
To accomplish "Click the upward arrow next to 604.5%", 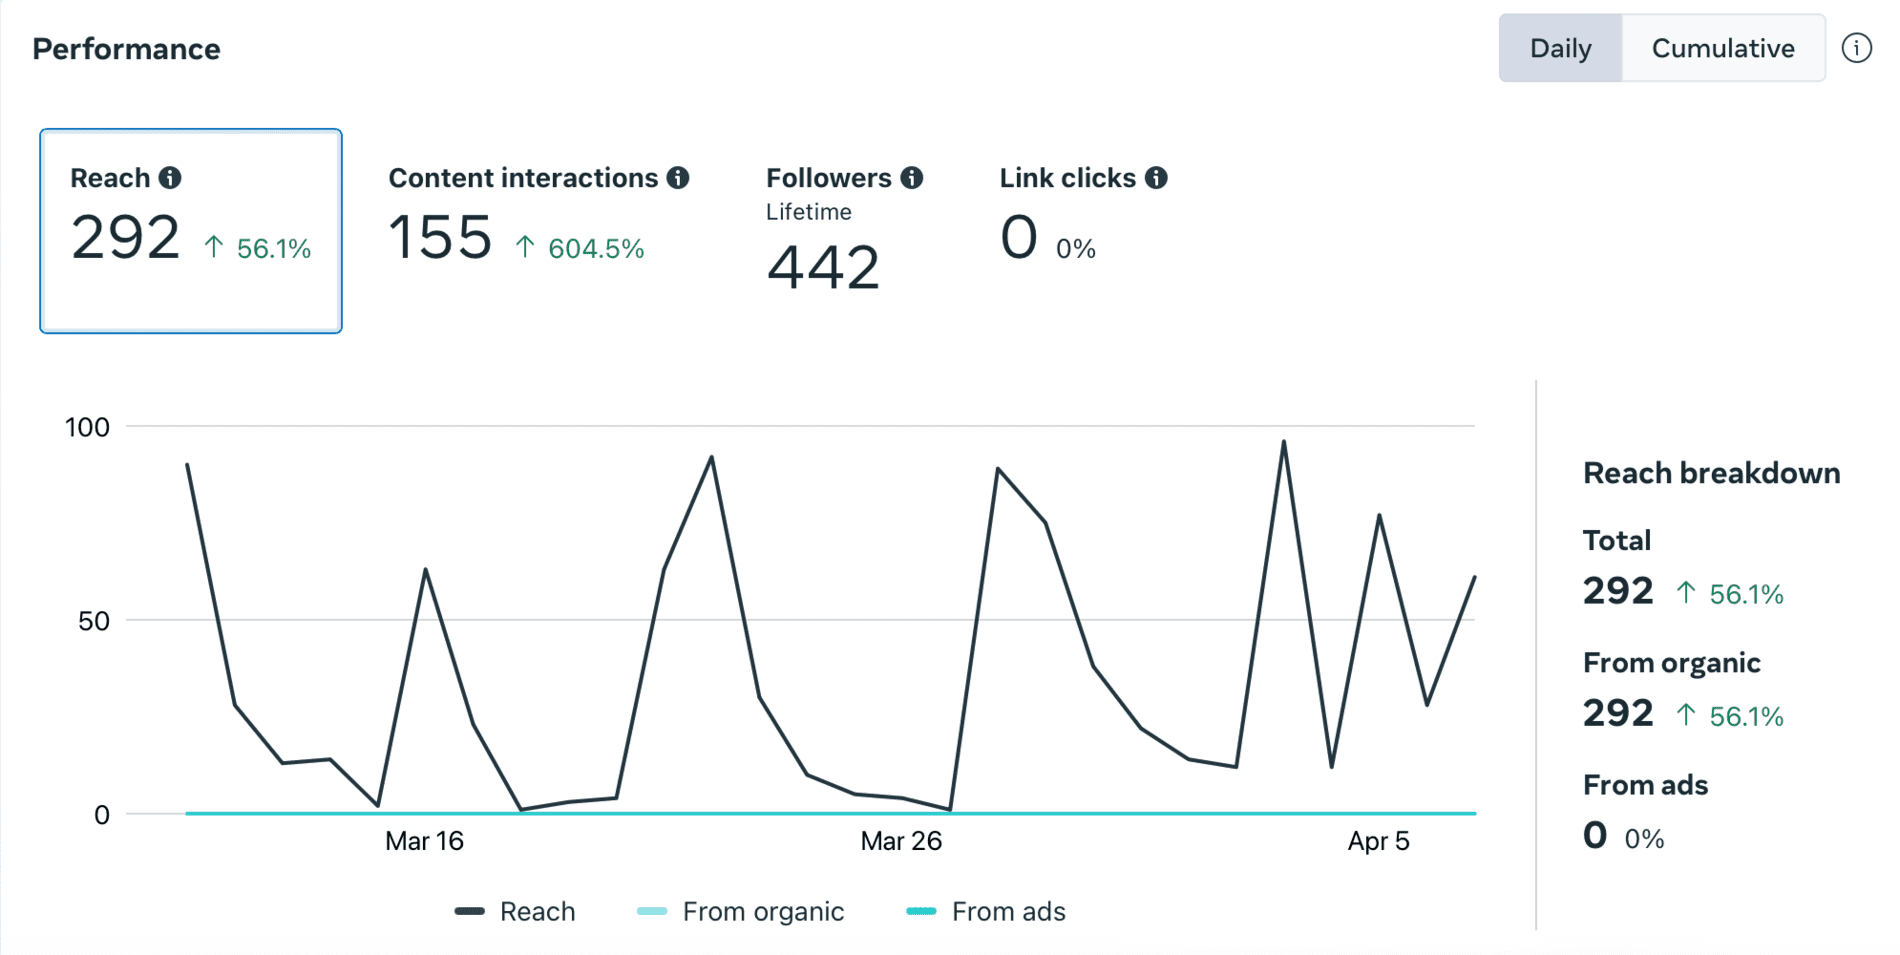I will [x=524, y=244].
